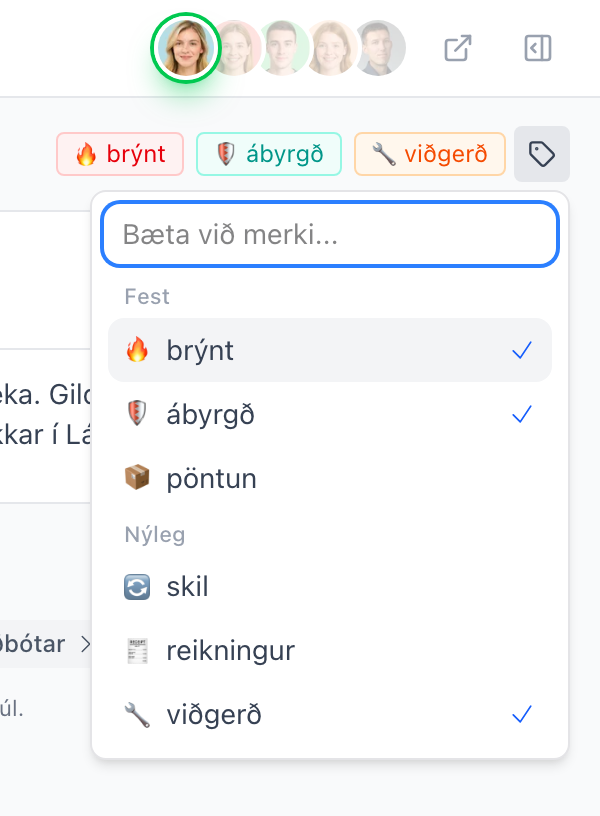
Task: Click the shield icon on ábyrgð chip
Action: click(x=225, y=154)
